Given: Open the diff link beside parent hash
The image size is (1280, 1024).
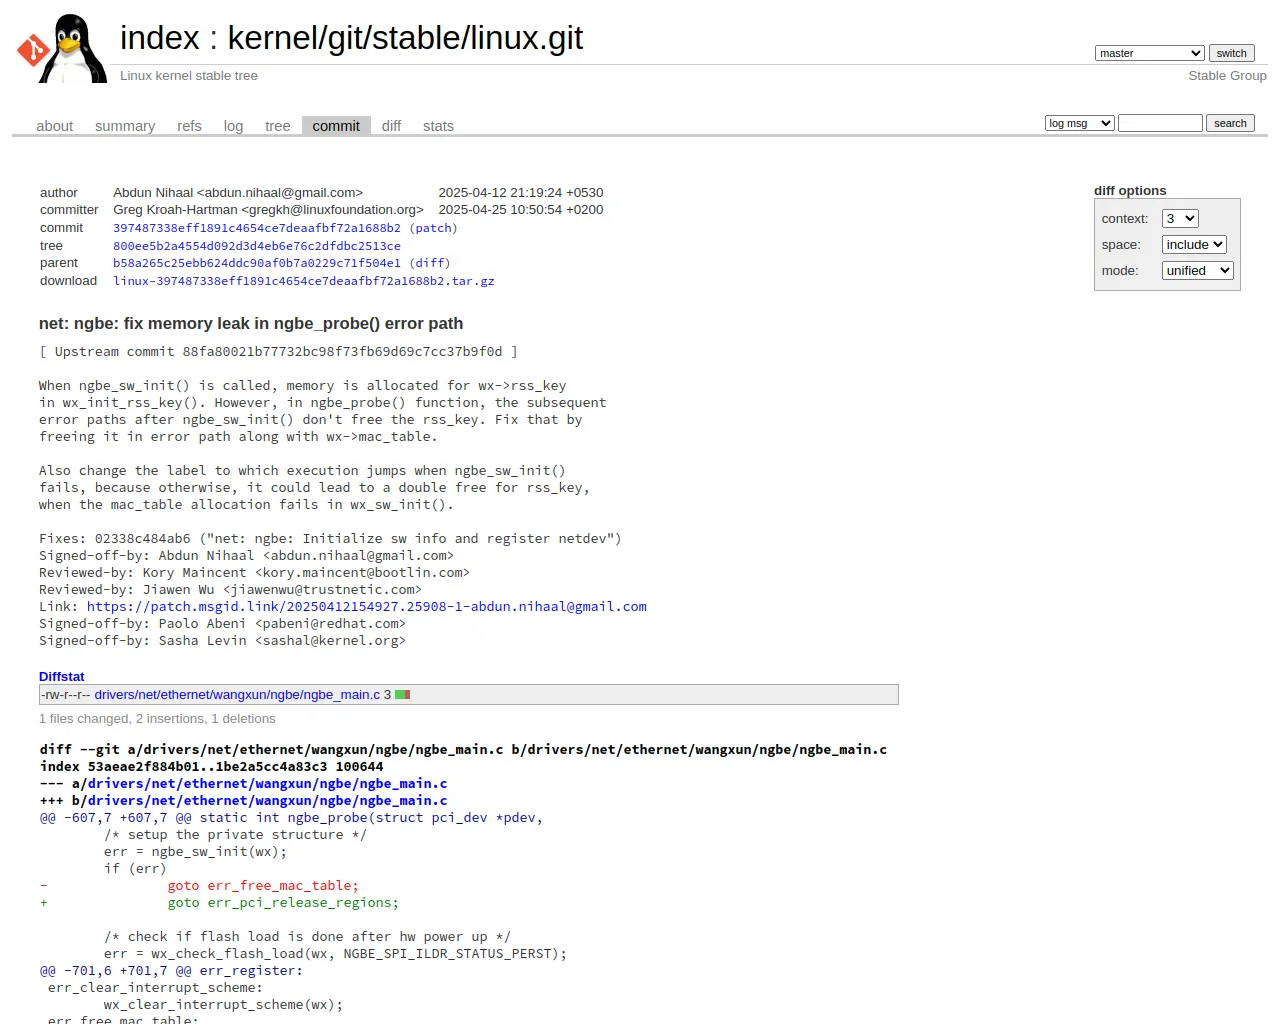Looking at the screenshot, I should [x=430, y=263].
